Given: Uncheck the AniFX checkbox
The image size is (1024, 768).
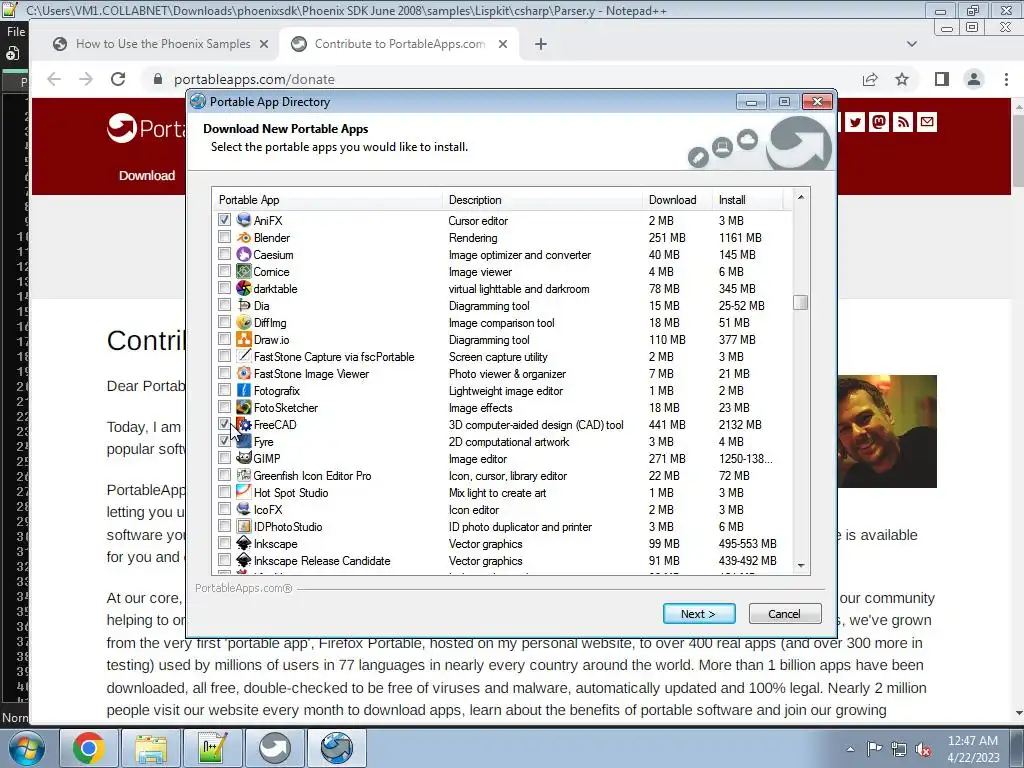Looking at the screenshot, I should (x=225, y=219).
